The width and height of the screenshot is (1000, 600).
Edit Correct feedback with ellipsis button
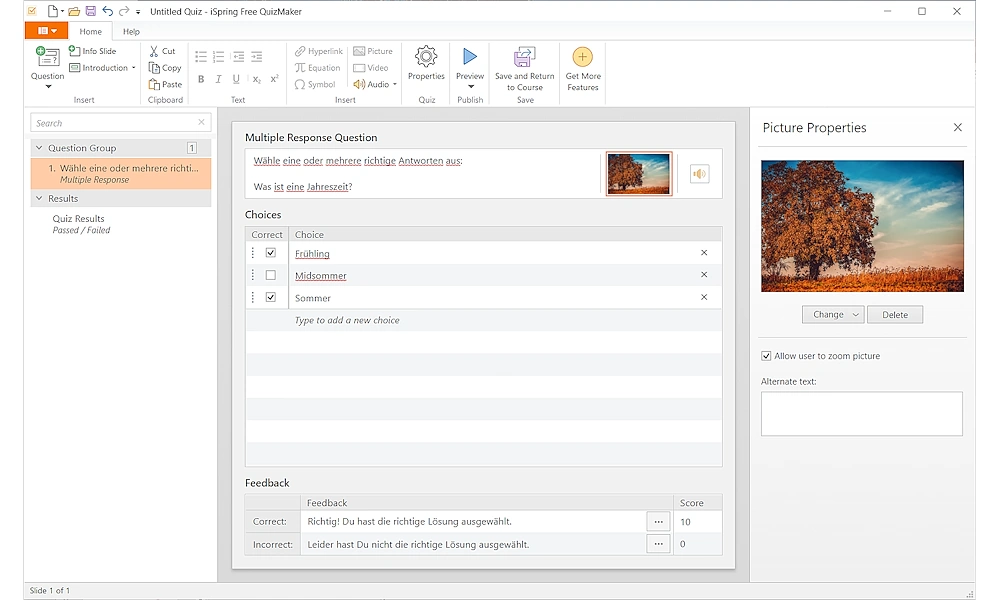click(658, 522)
